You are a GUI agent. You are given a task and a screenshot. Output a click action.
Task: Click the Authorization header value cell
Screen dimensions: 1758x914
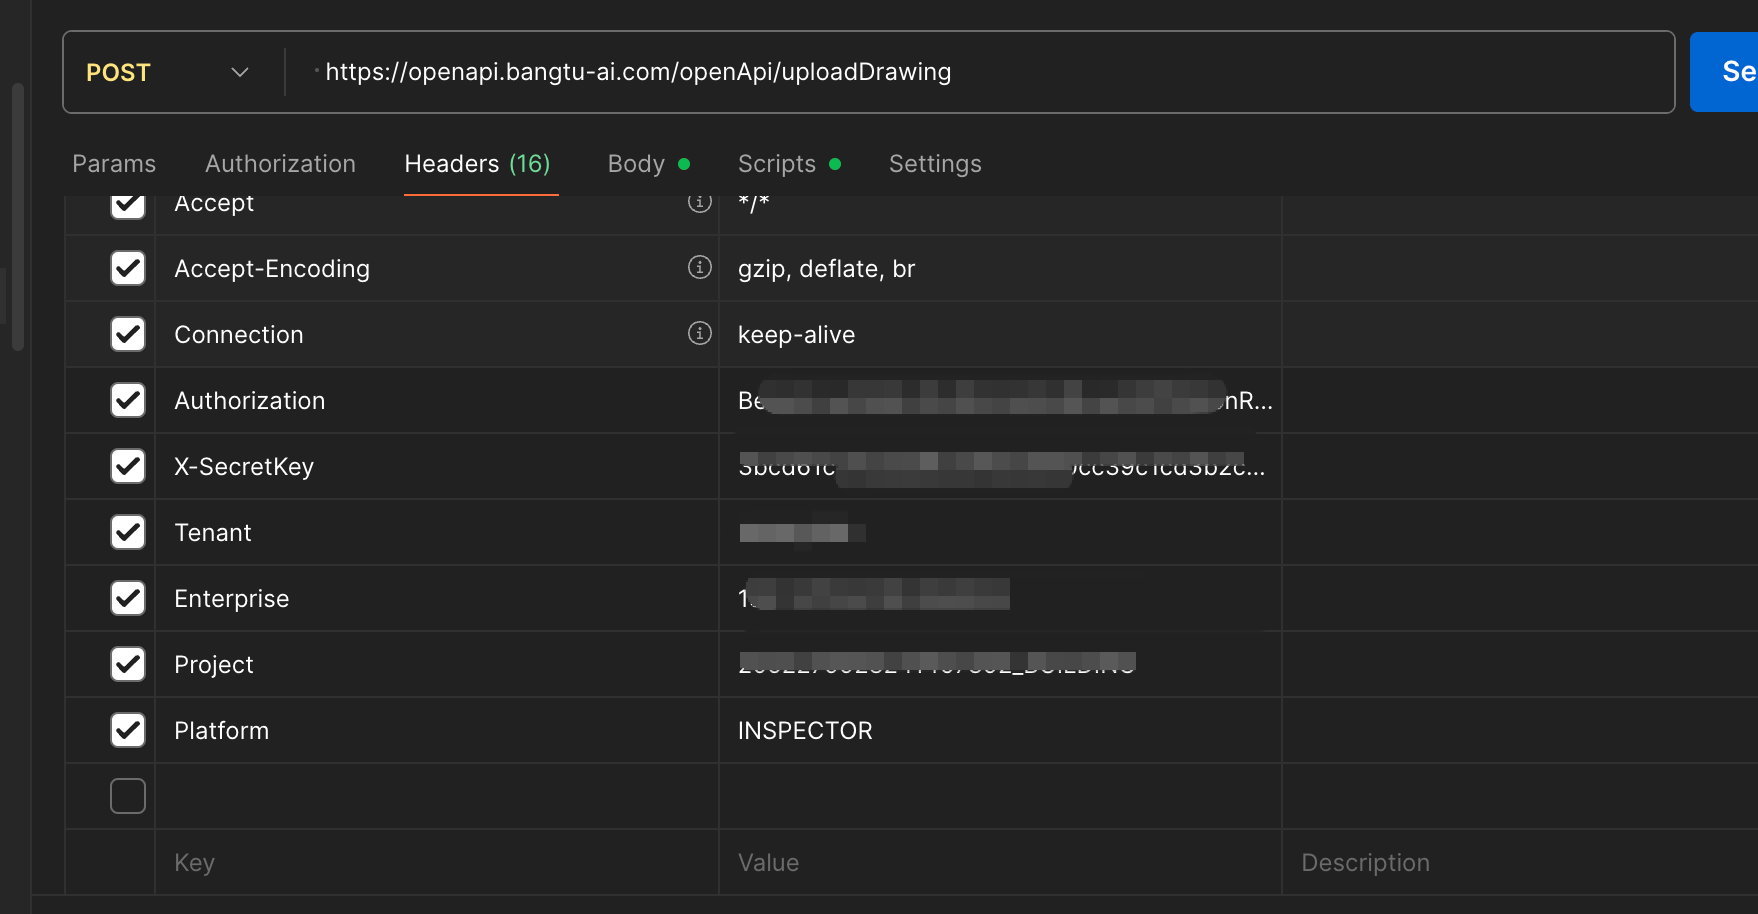pyautogui.click(x=1000, y=401)
